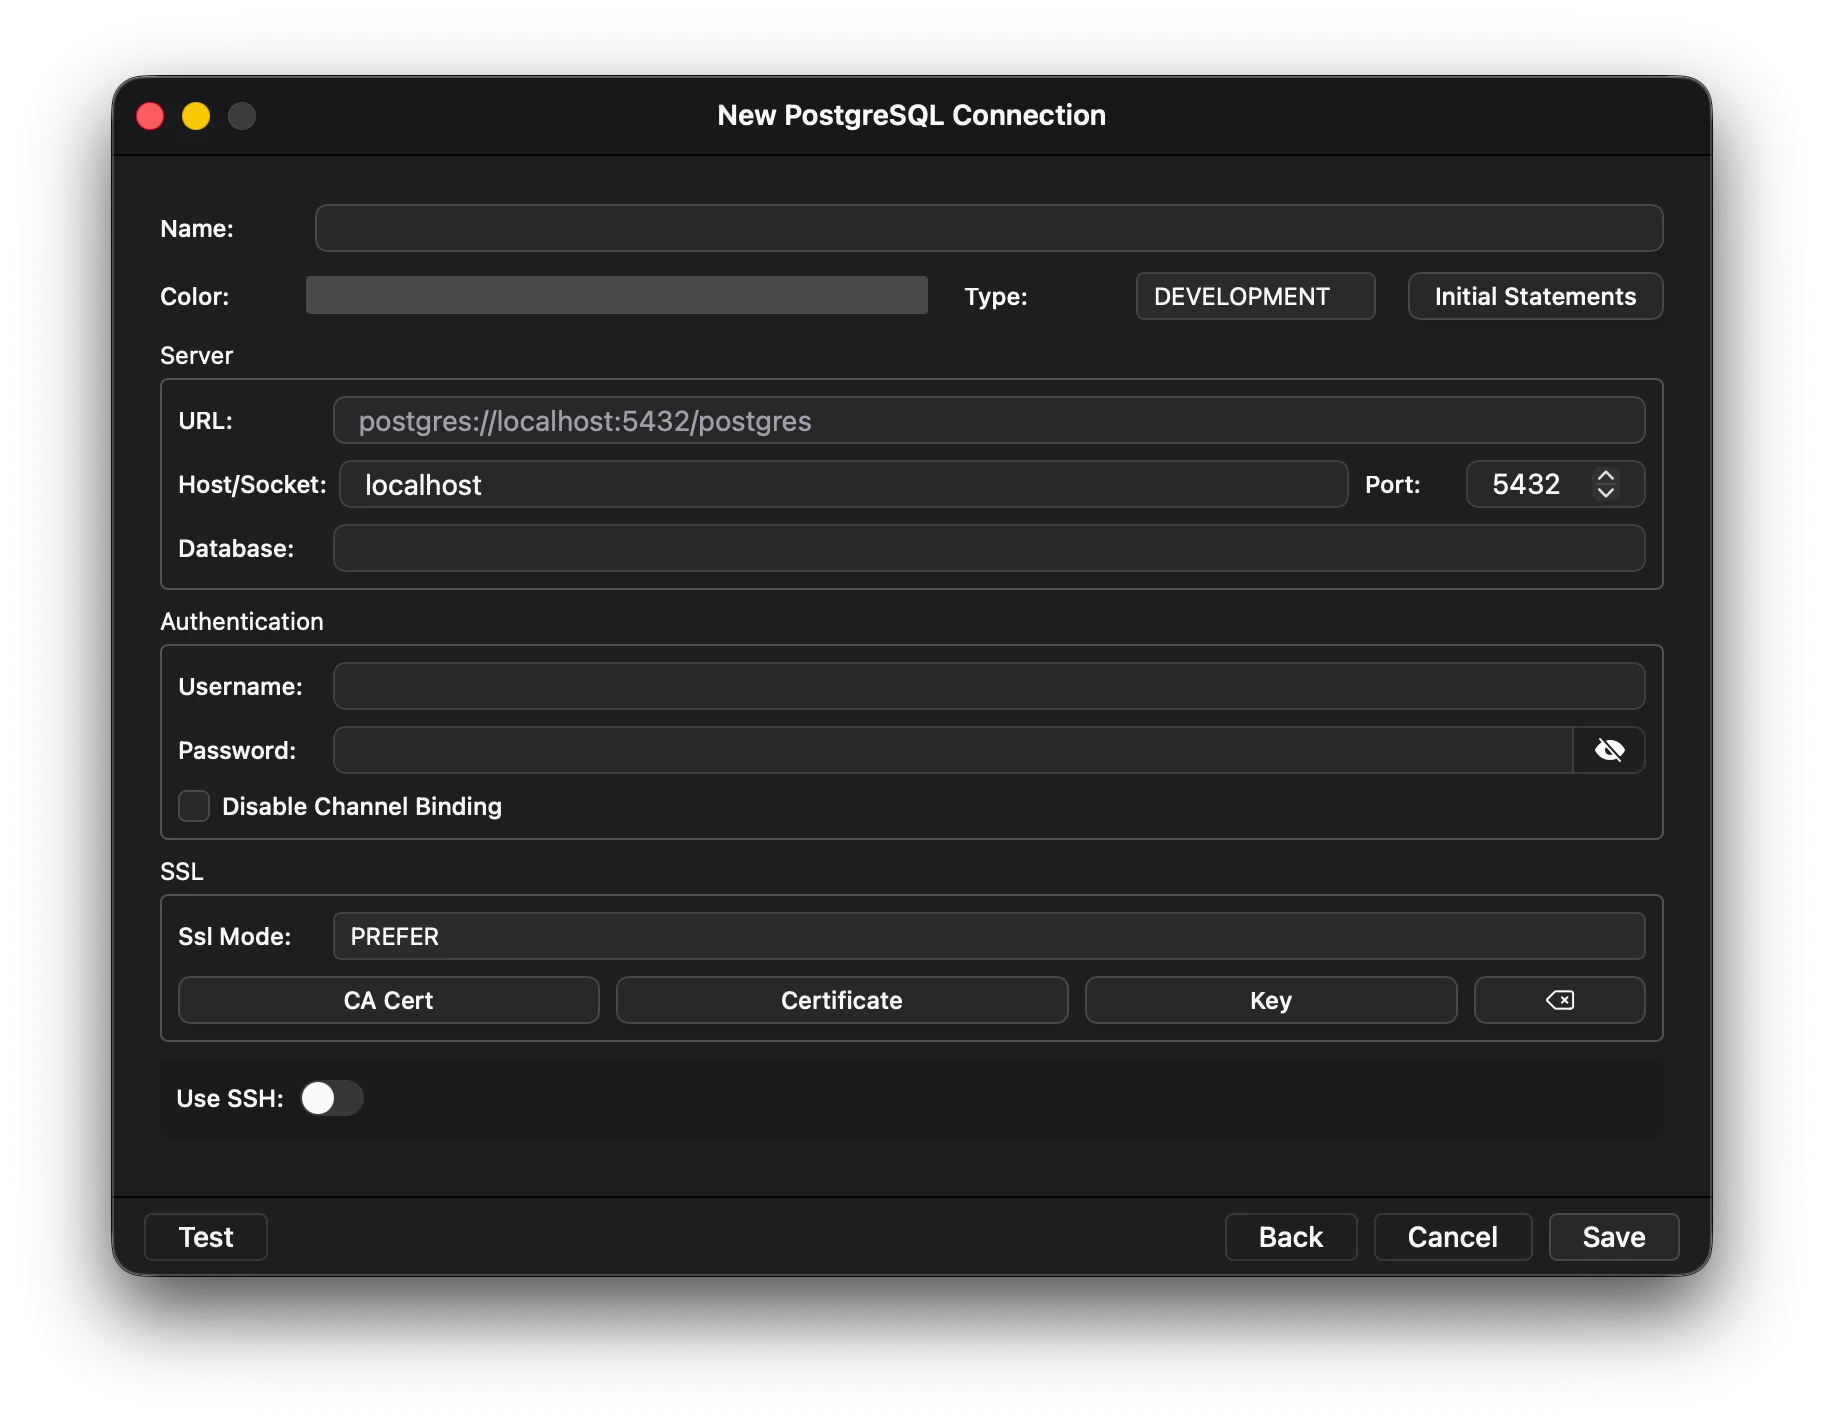
Task: Enable the Disable Channel Binding checkbox
Action: tap(194, 806)
